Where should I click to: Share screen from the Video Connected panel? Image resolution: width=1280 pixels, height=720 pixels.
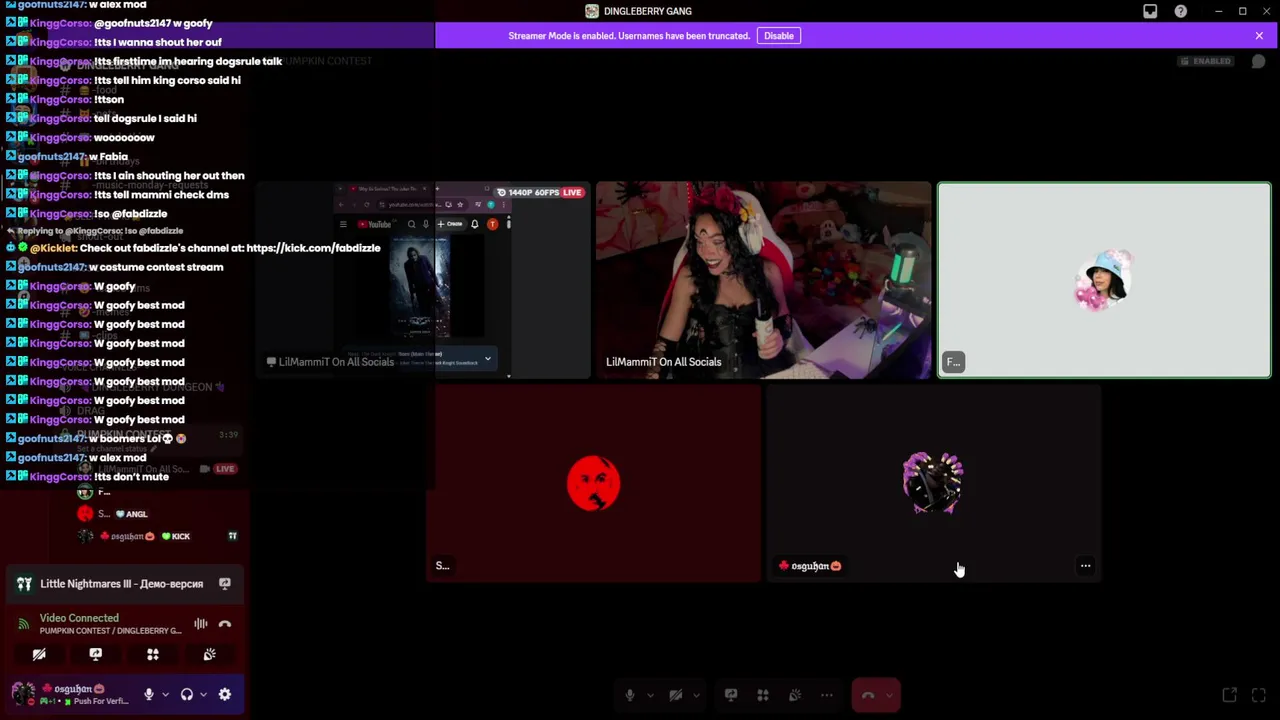click(x=96, y=654)
